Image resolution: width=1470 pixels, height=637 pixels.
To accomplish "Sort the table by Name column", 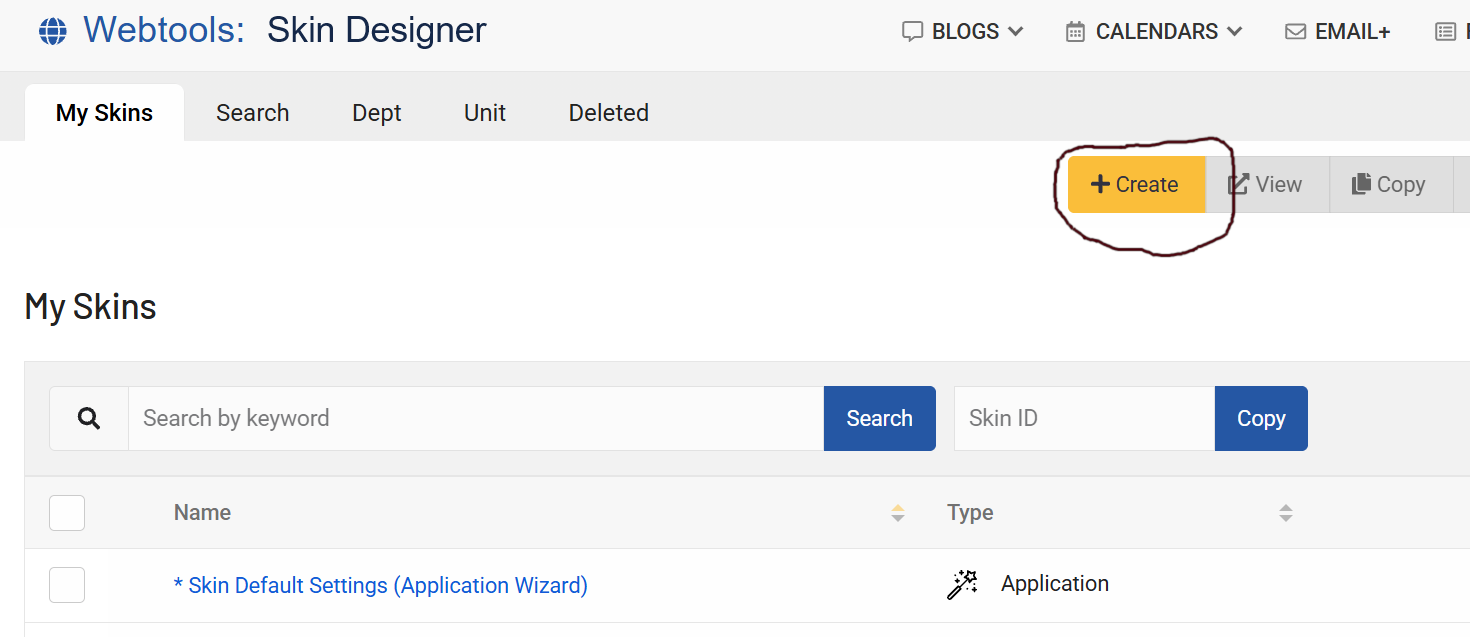I will pos(897,513).
